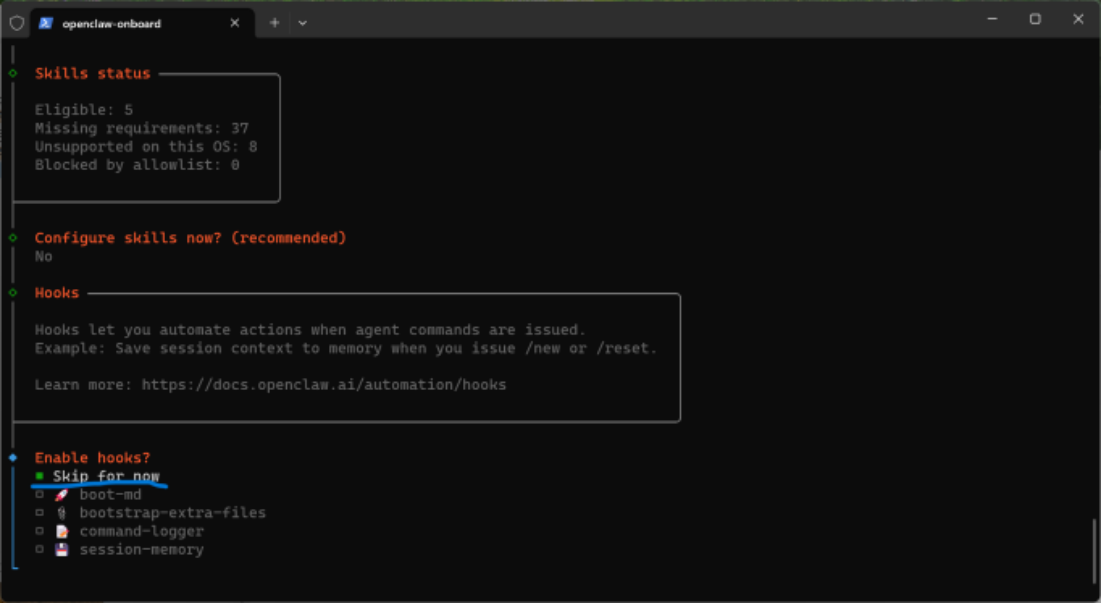The height and width of the screenshot is (603, 1101).
Task: Click the blue diamond marker beside Enable hooks
Action: [13, 458]
